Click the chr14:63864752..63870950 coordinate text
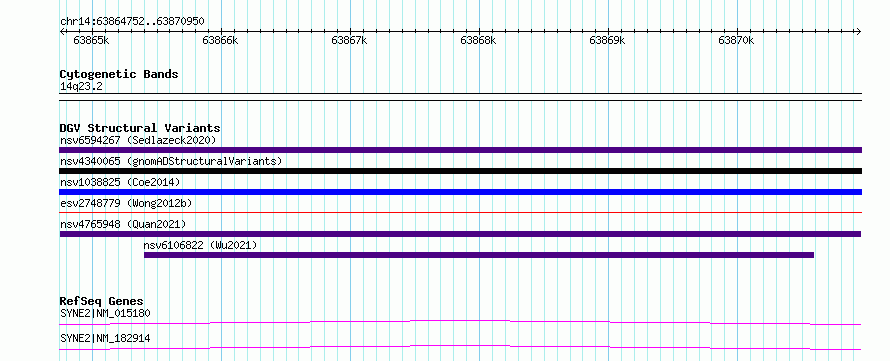 point(132,21)
